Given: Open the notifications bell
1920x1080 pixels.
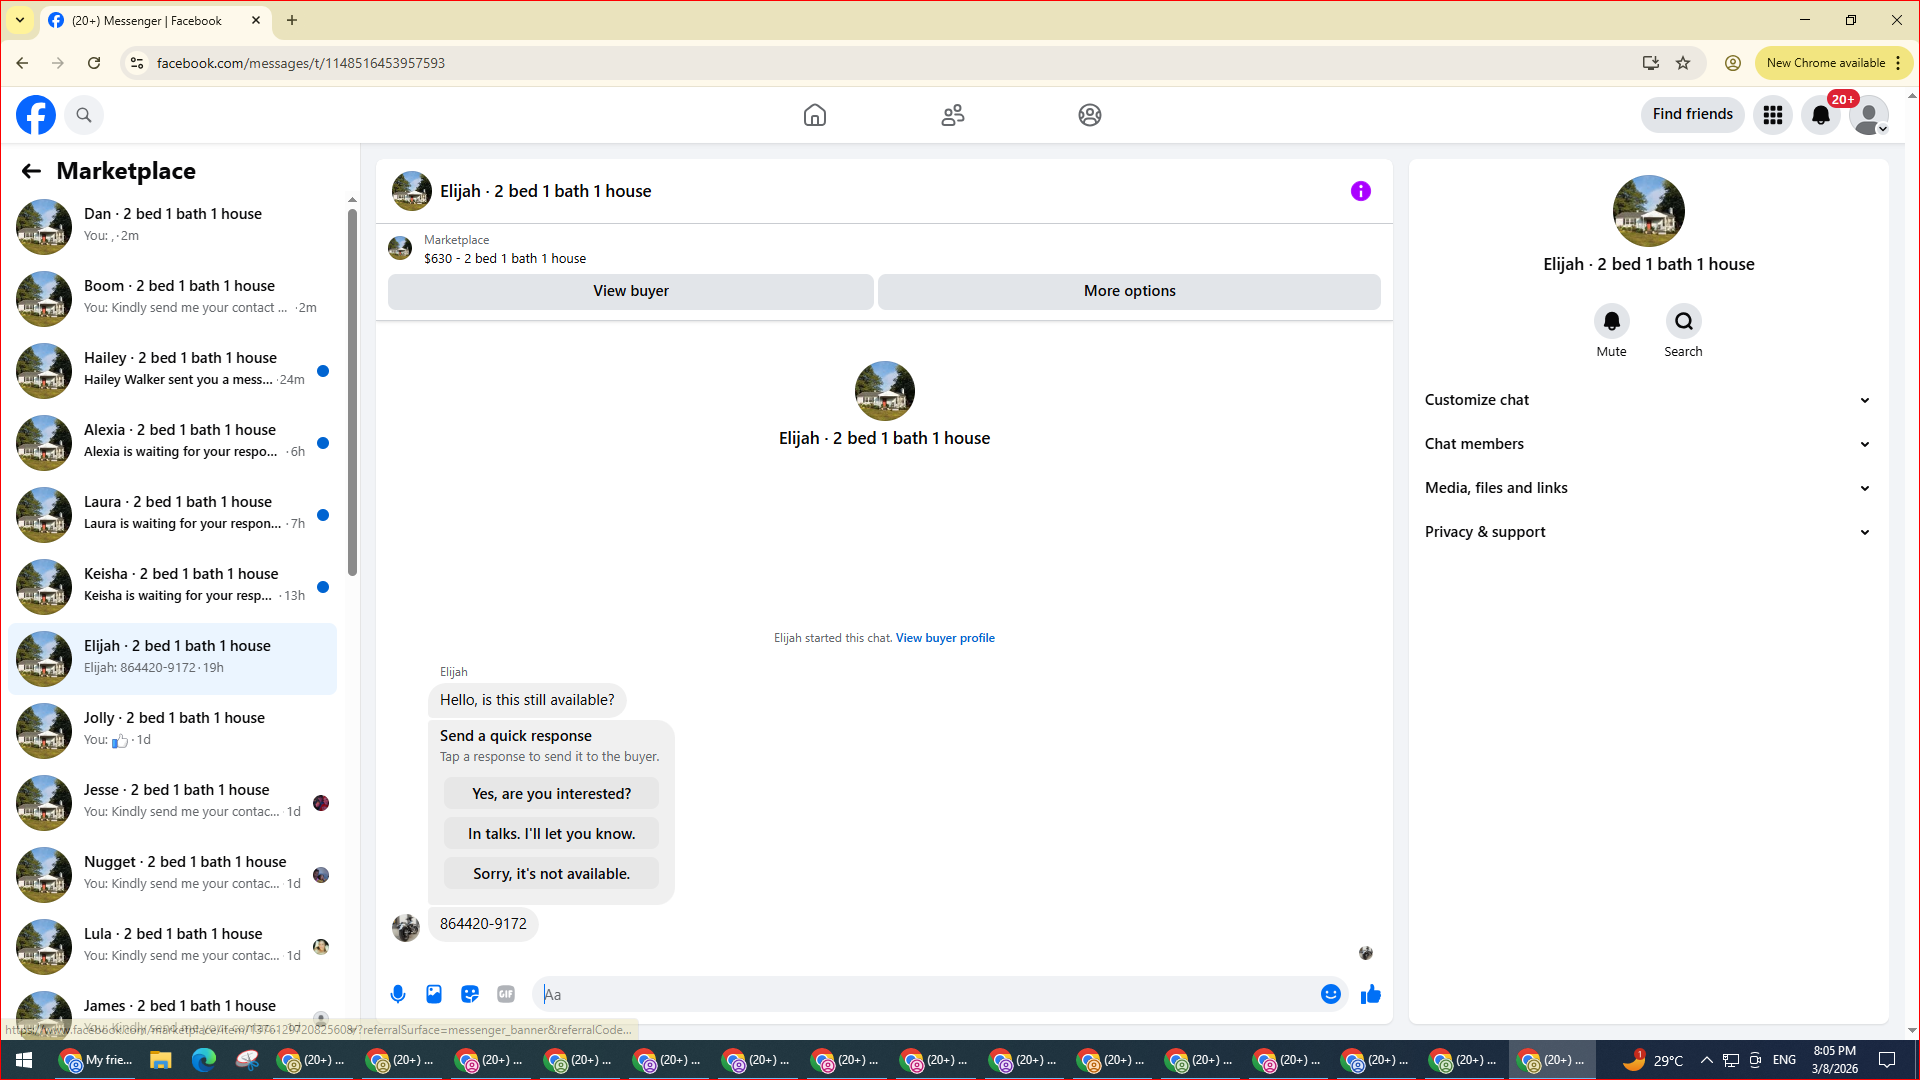Looking at the screenshot, I should click(1820, 115).
